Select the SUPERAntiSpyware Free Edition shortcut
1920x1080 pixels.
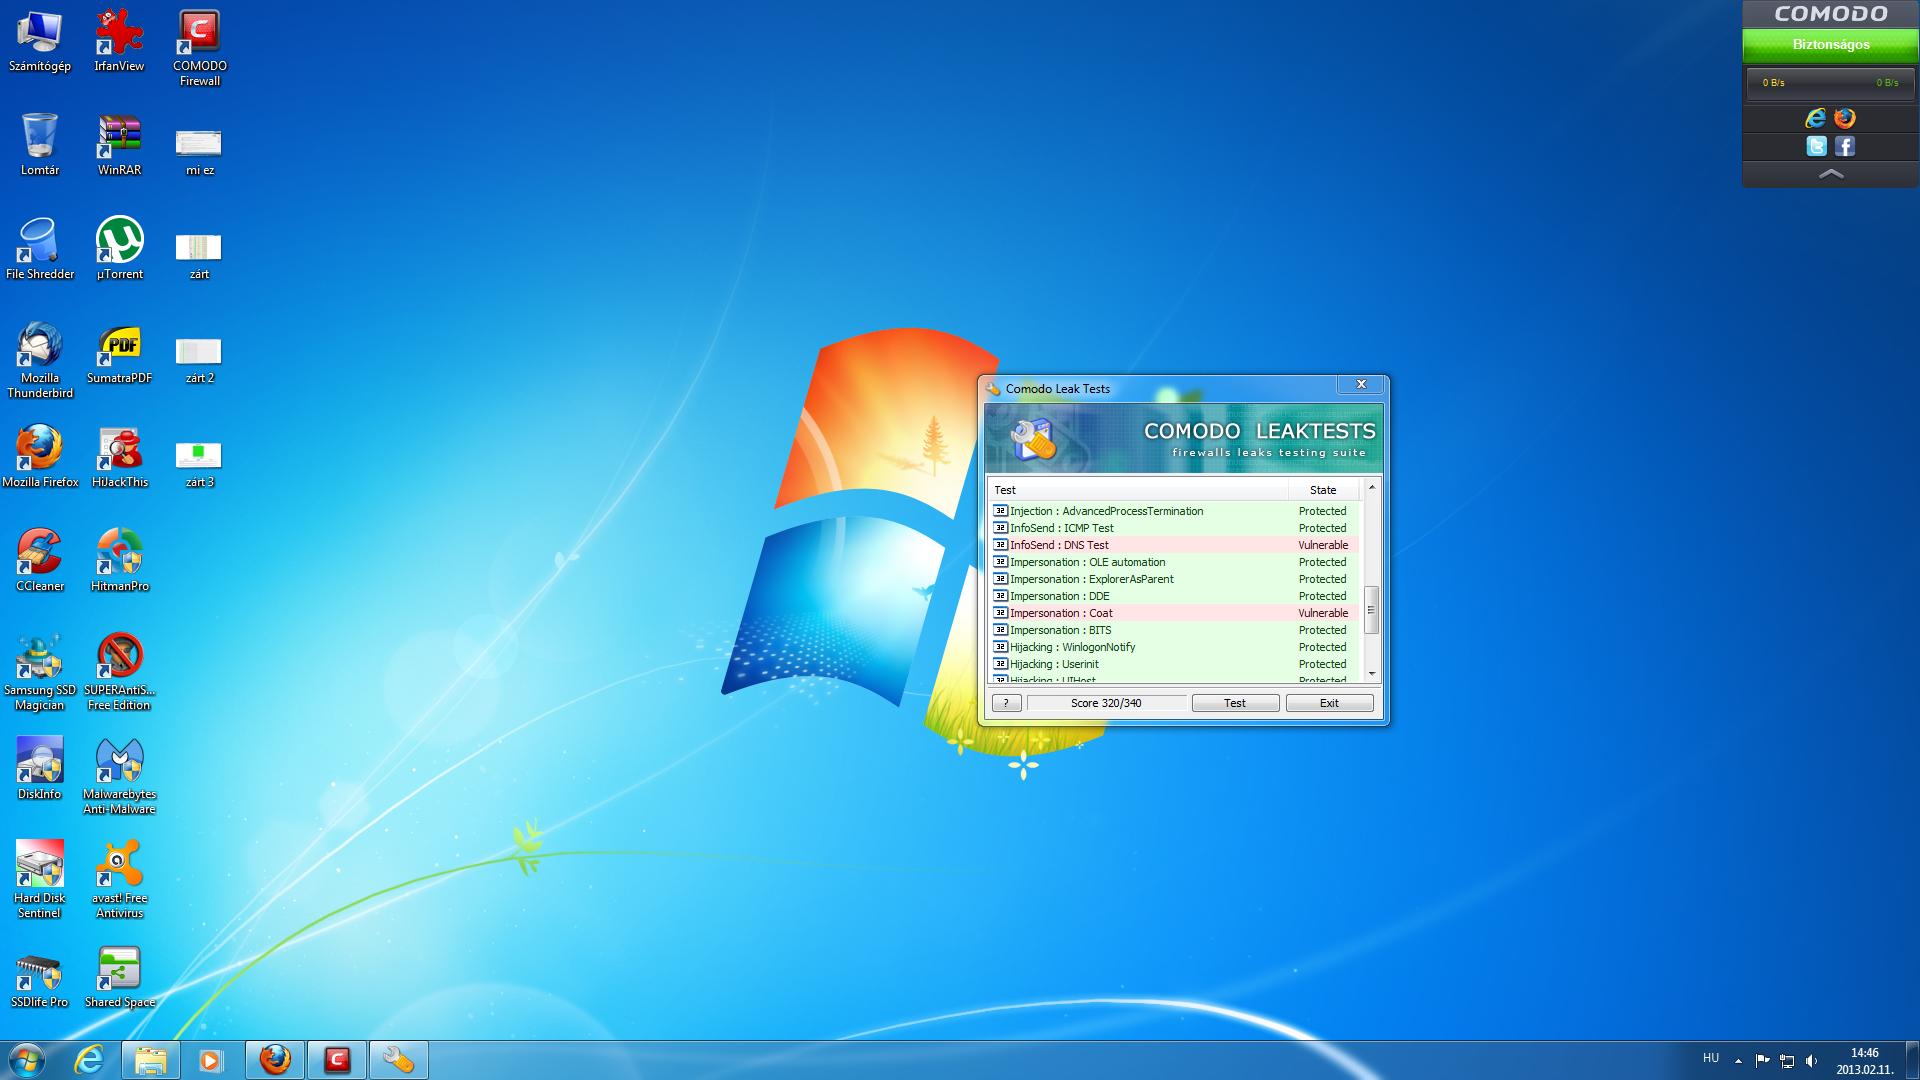[x=119, y=672]
